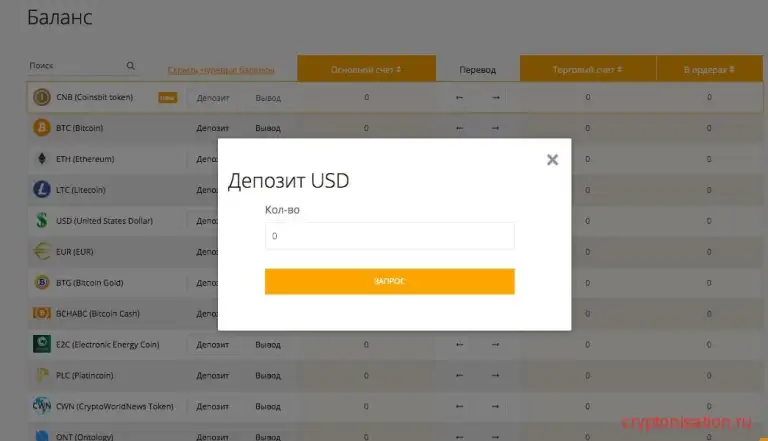Screen dimensions: 768x441
Task: Close the Депозит USD dialog
Action: pos(552,160)
